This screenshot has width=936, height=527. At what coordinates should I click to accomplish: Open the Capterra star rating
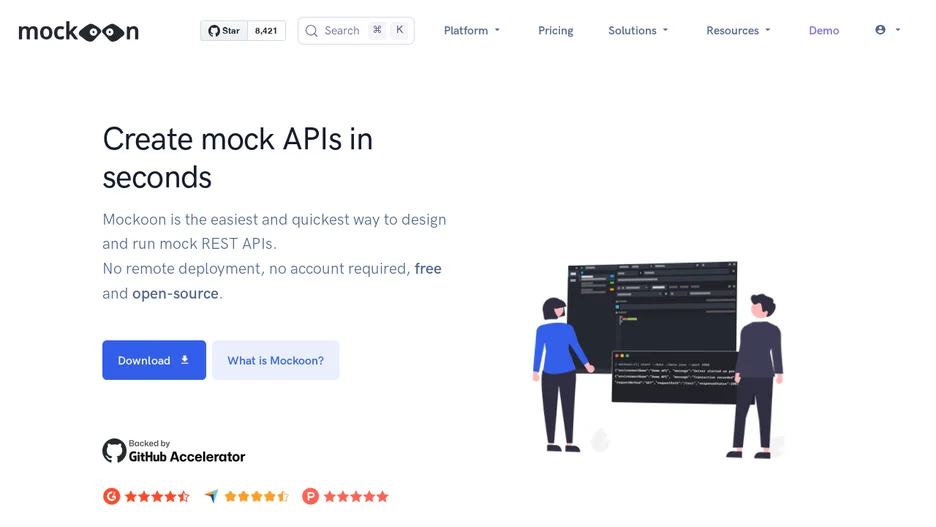[247, 496]
